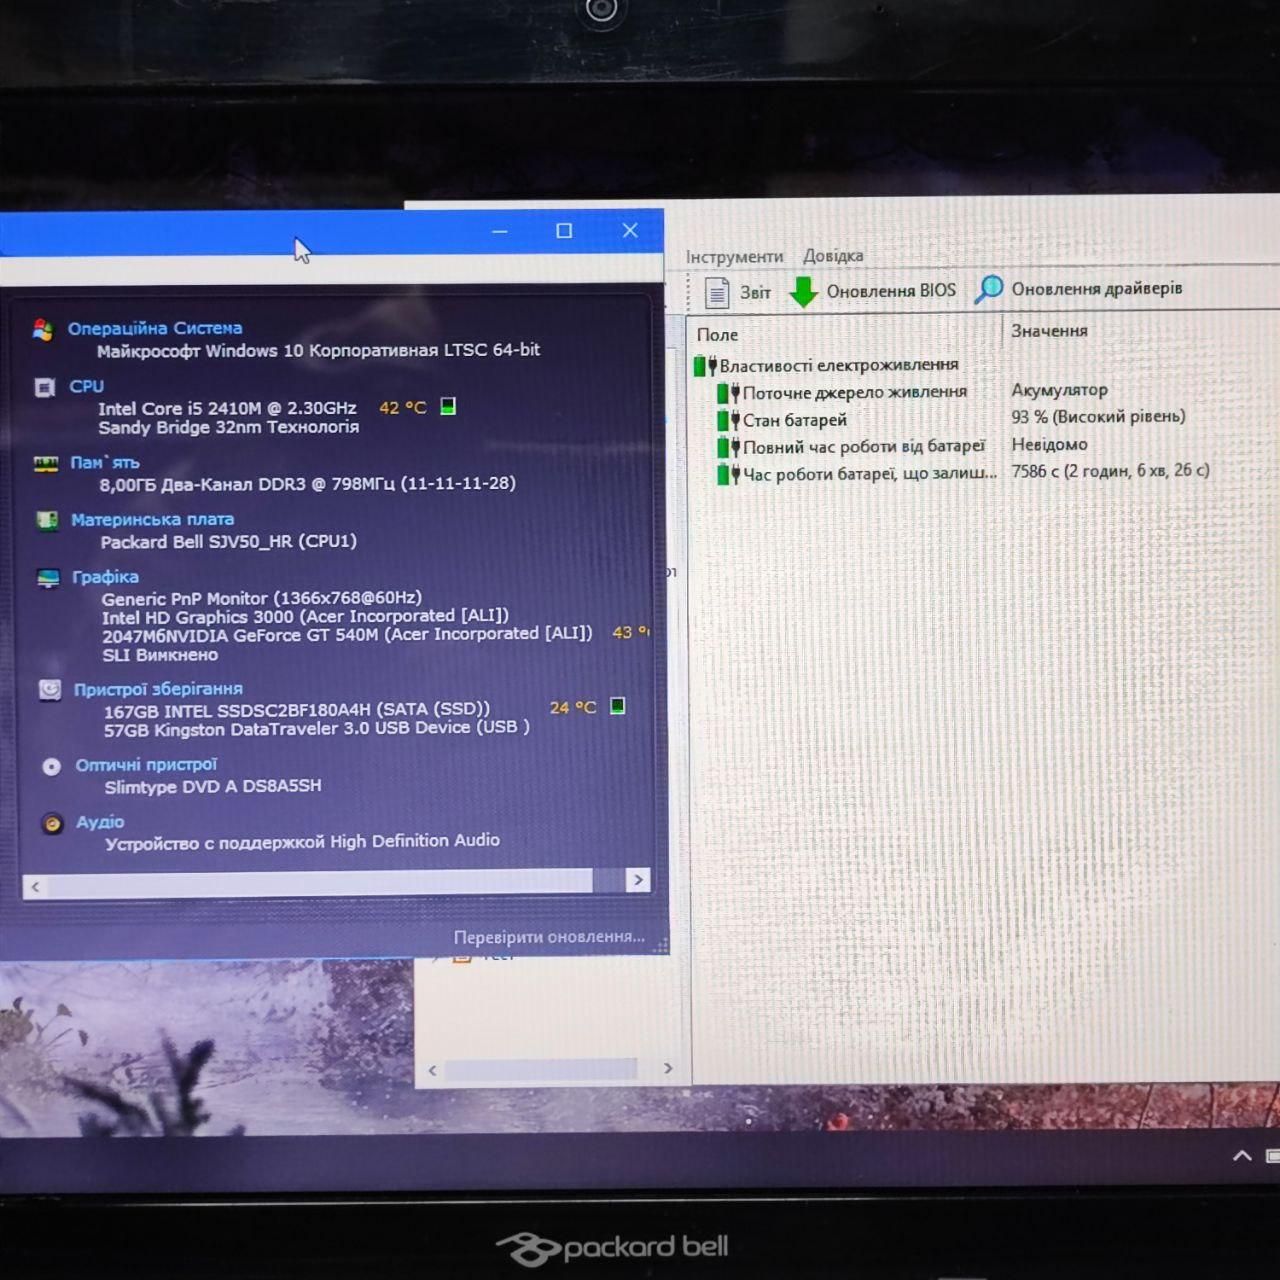Click the Оновлення BIOS button
The width and height of the screenshot is (1280, 1280).
tap(873, 292)
